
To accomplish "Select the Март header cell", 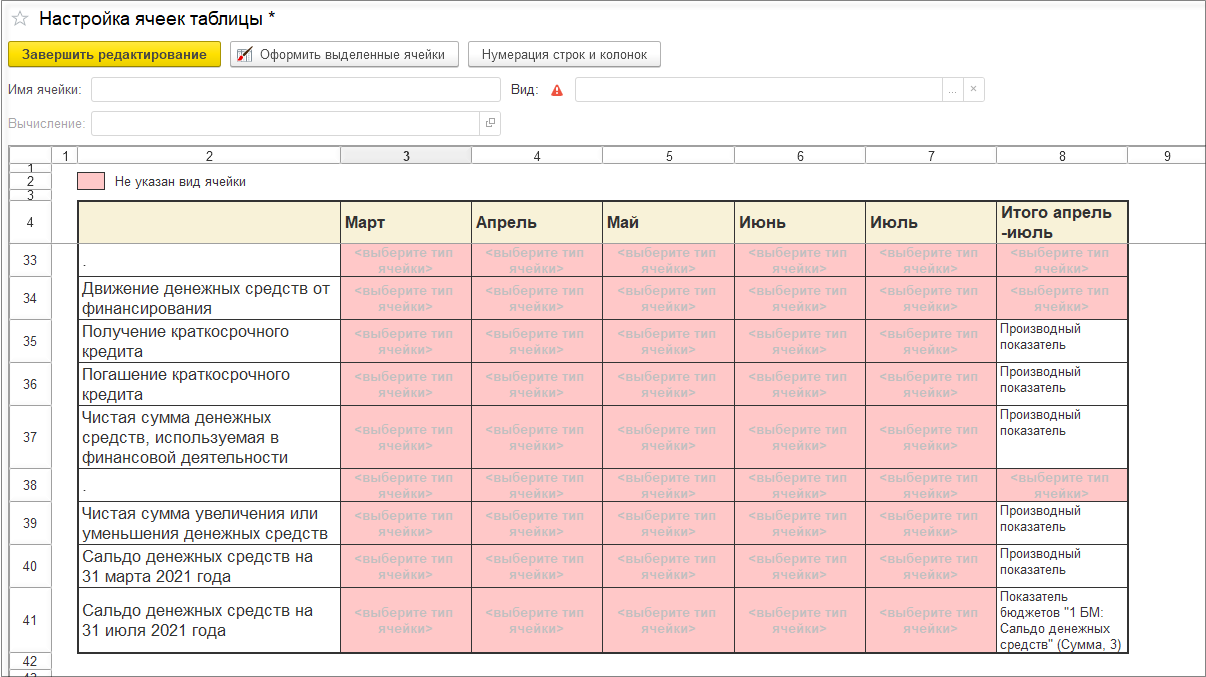I will pyautogui.click(x=406, y=222).
